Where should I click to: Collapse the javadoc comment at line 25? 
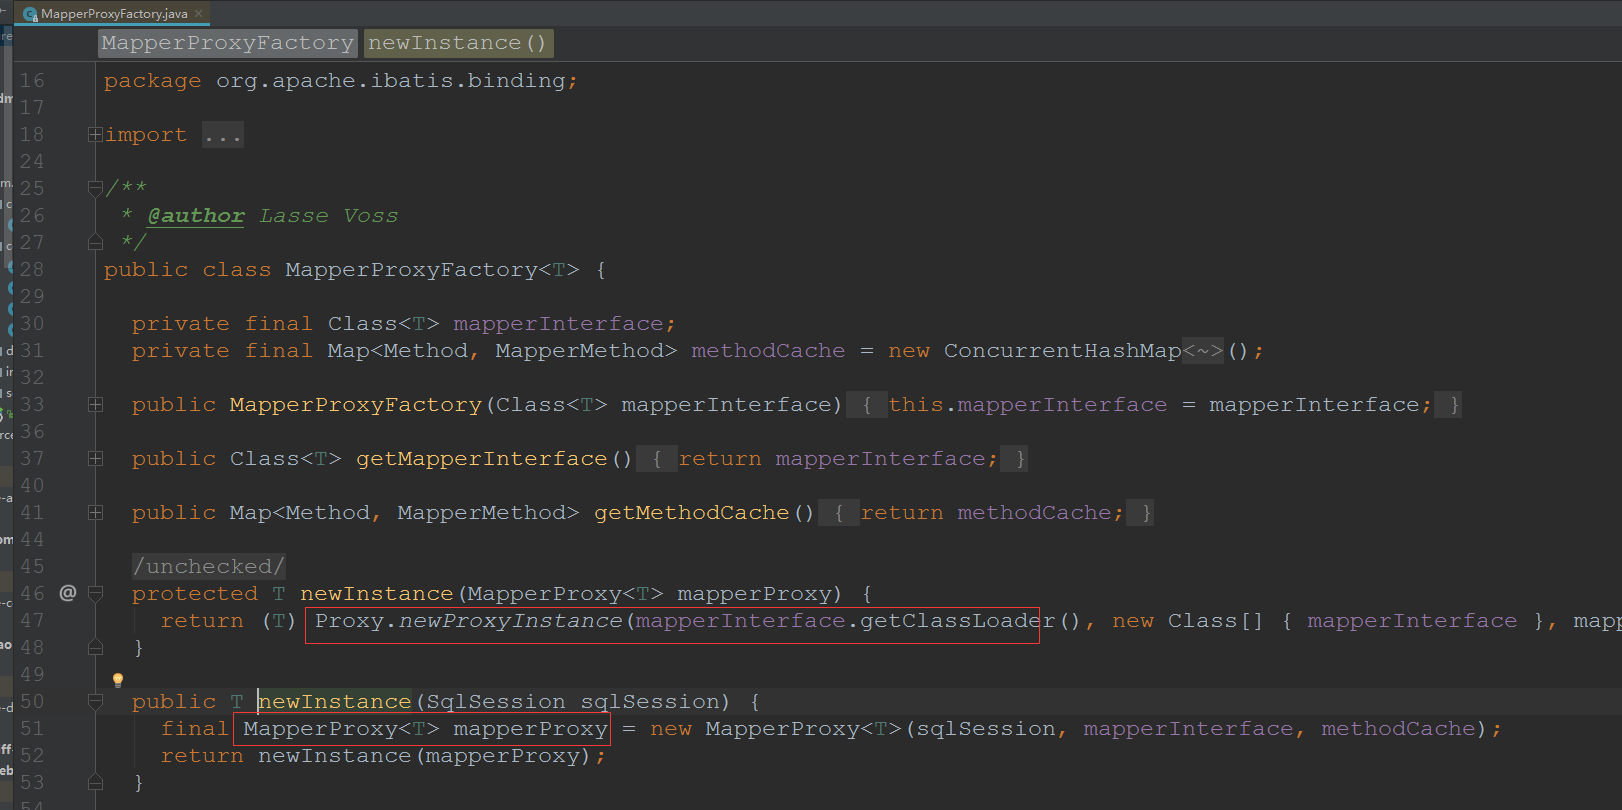(95, 188)
